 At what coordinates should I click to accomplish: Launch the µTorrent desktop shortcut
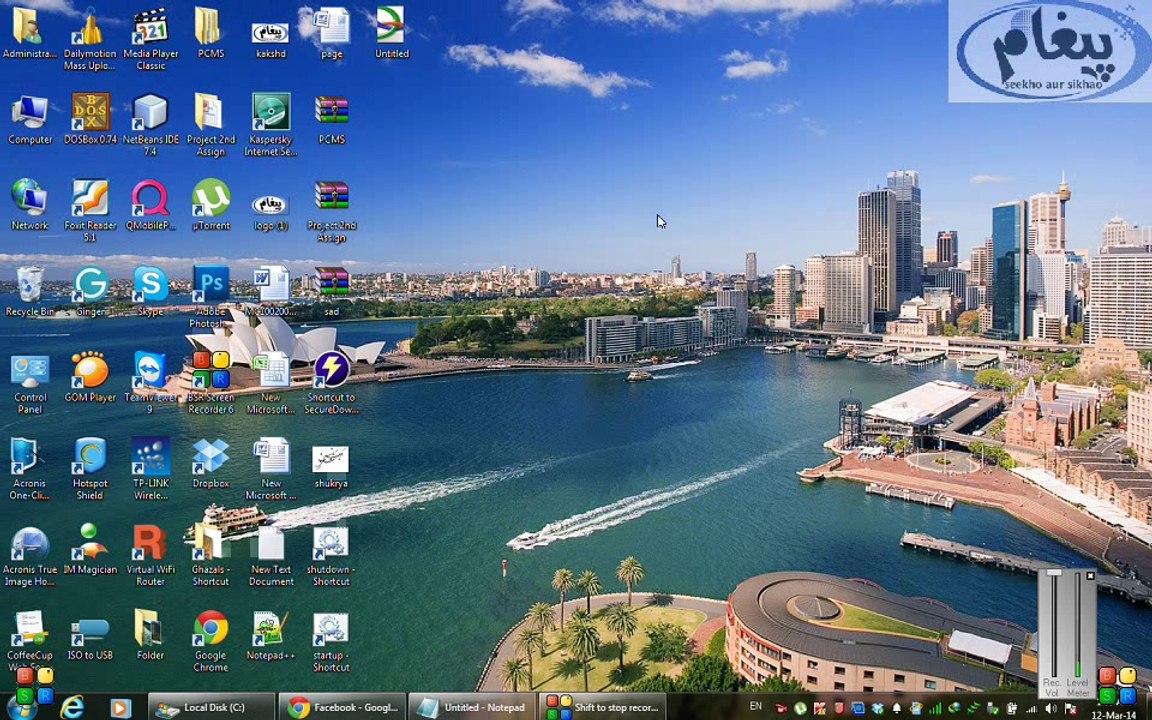tap(211, 205)
